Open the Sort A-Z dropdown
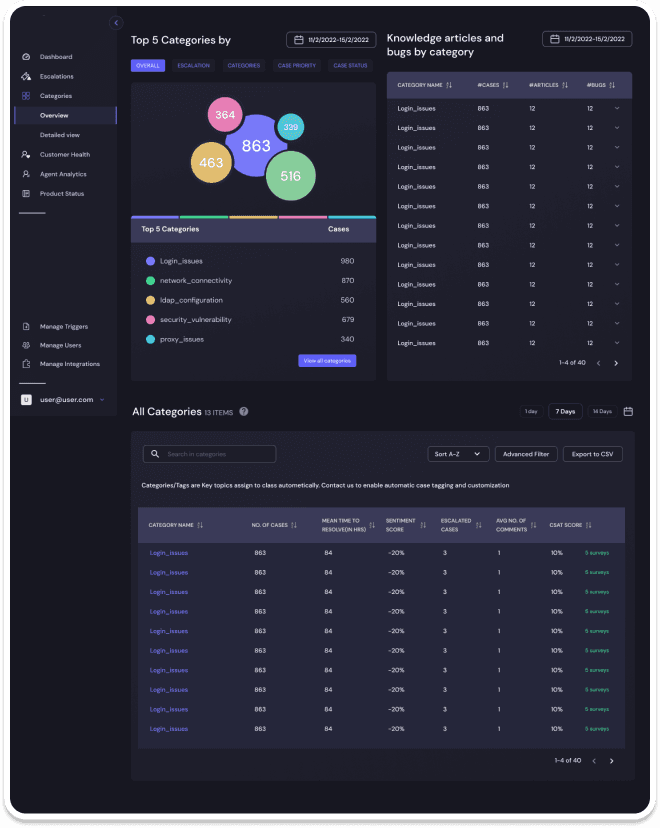Viewport: 660px width, 828px height. point(458,454)
